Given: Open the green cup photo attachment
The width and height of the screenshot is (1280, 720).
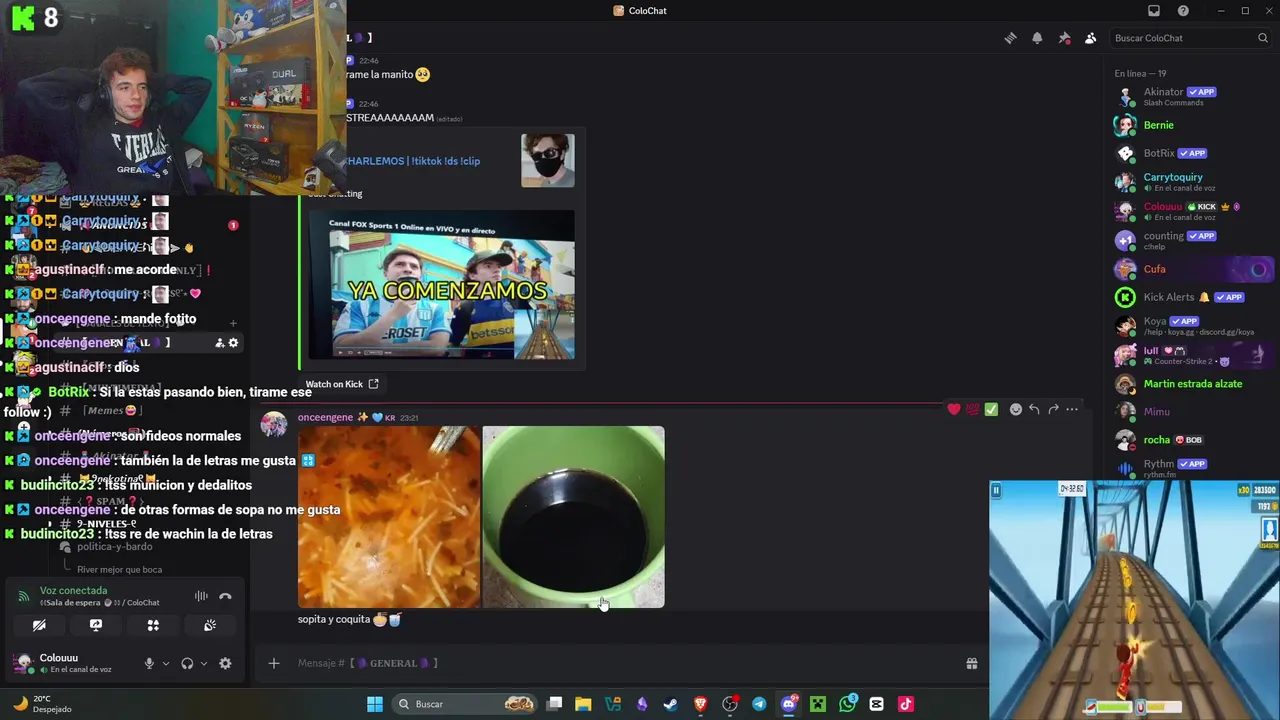Looking at the screenshot, I should [x=573, y=517].
